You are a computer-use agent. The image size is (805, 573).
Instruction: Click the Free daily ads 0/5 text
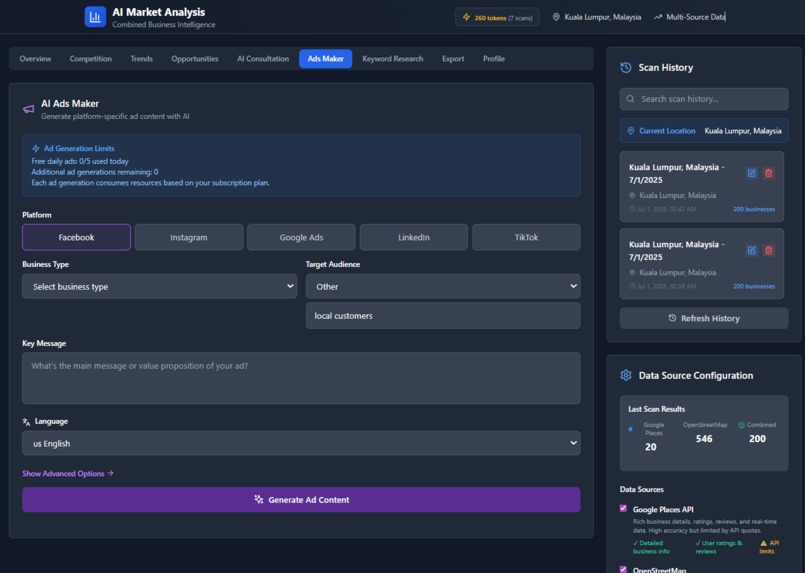80,161
